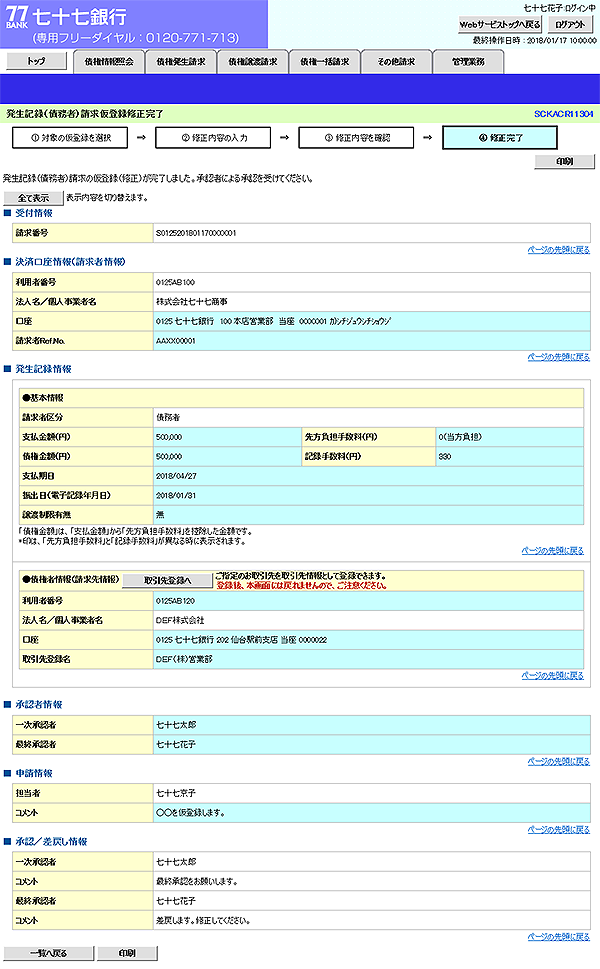Click 請求者Ref.No. value AAXX00001
This screenshot has width=600, height=969.
point(175,341)
